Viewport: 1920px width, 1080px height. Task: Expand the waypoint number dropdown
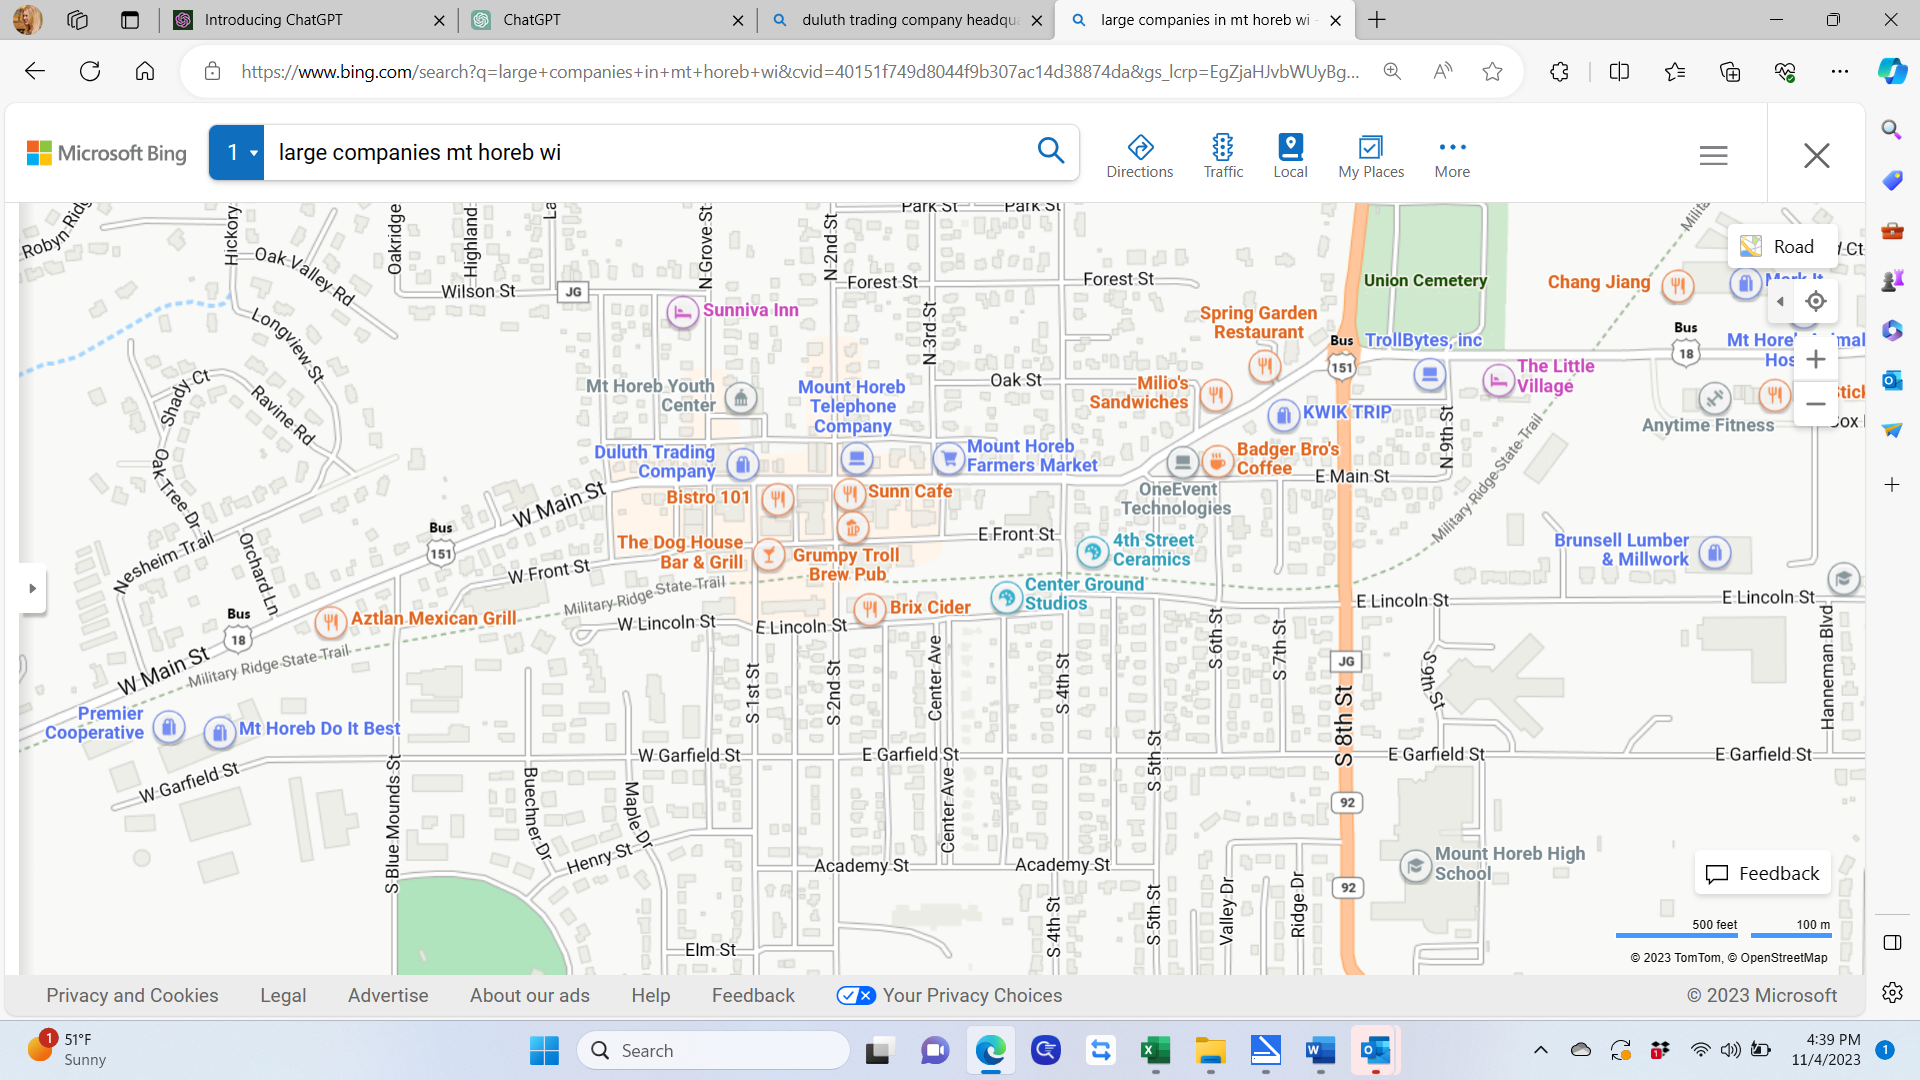pos(236,152)
